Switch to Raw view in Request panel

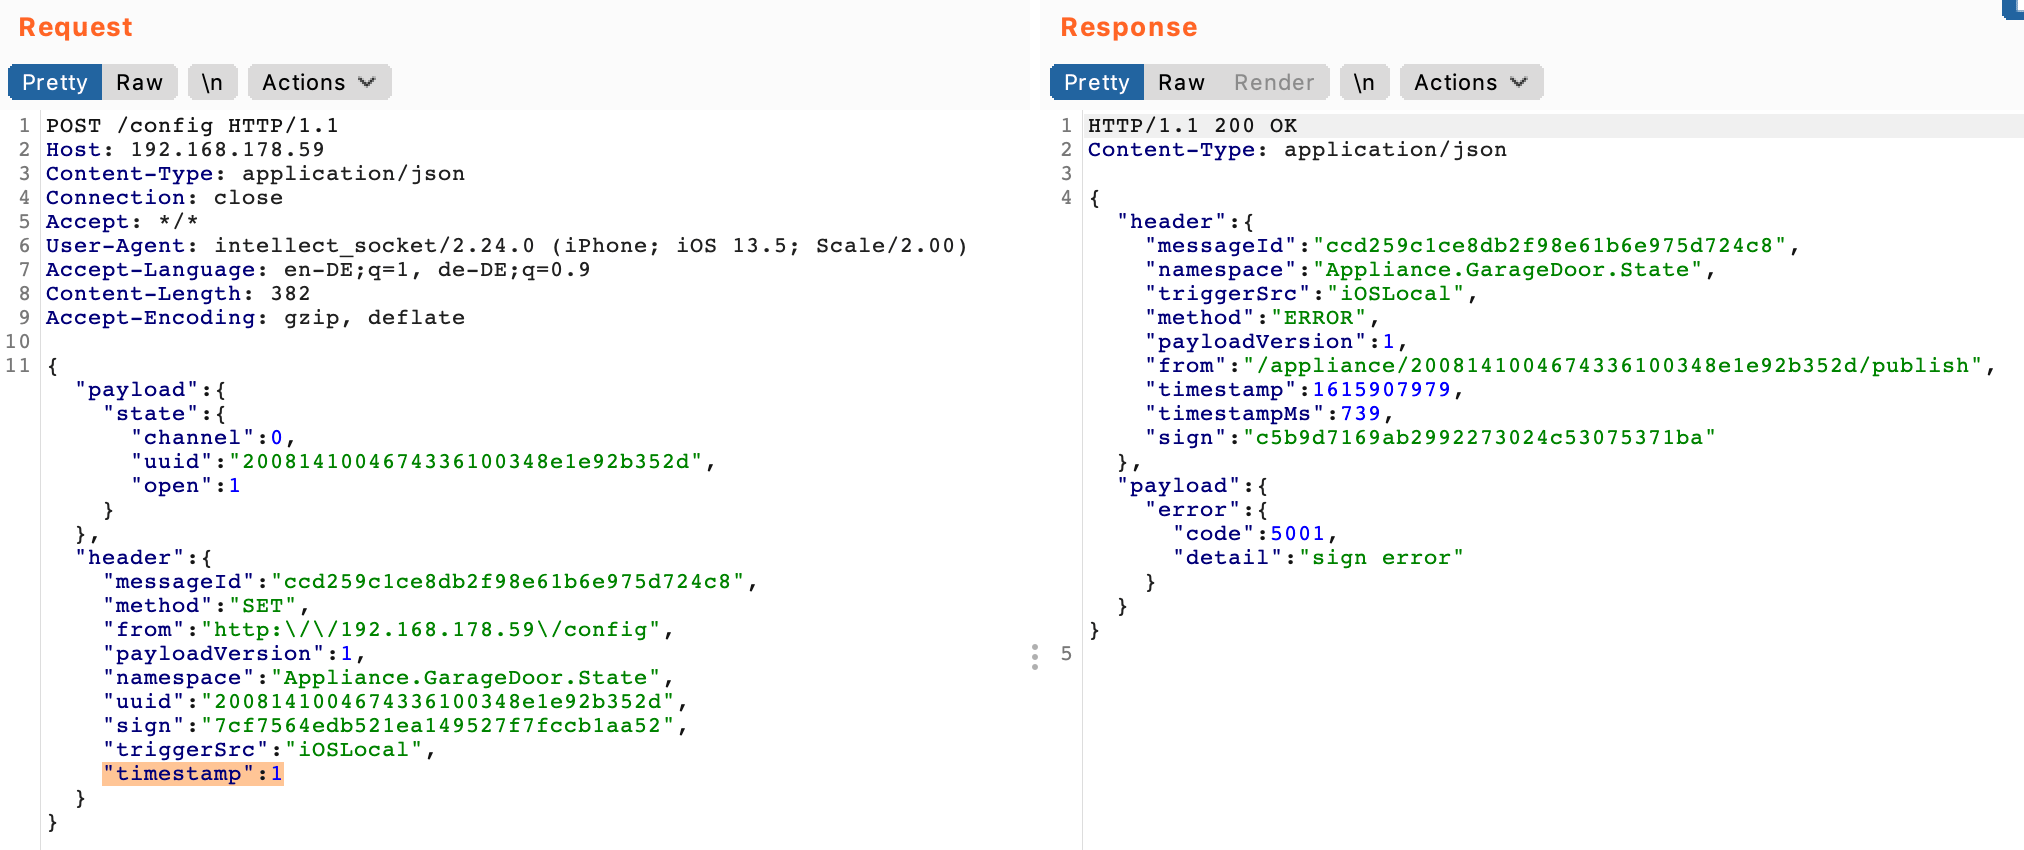139,82
